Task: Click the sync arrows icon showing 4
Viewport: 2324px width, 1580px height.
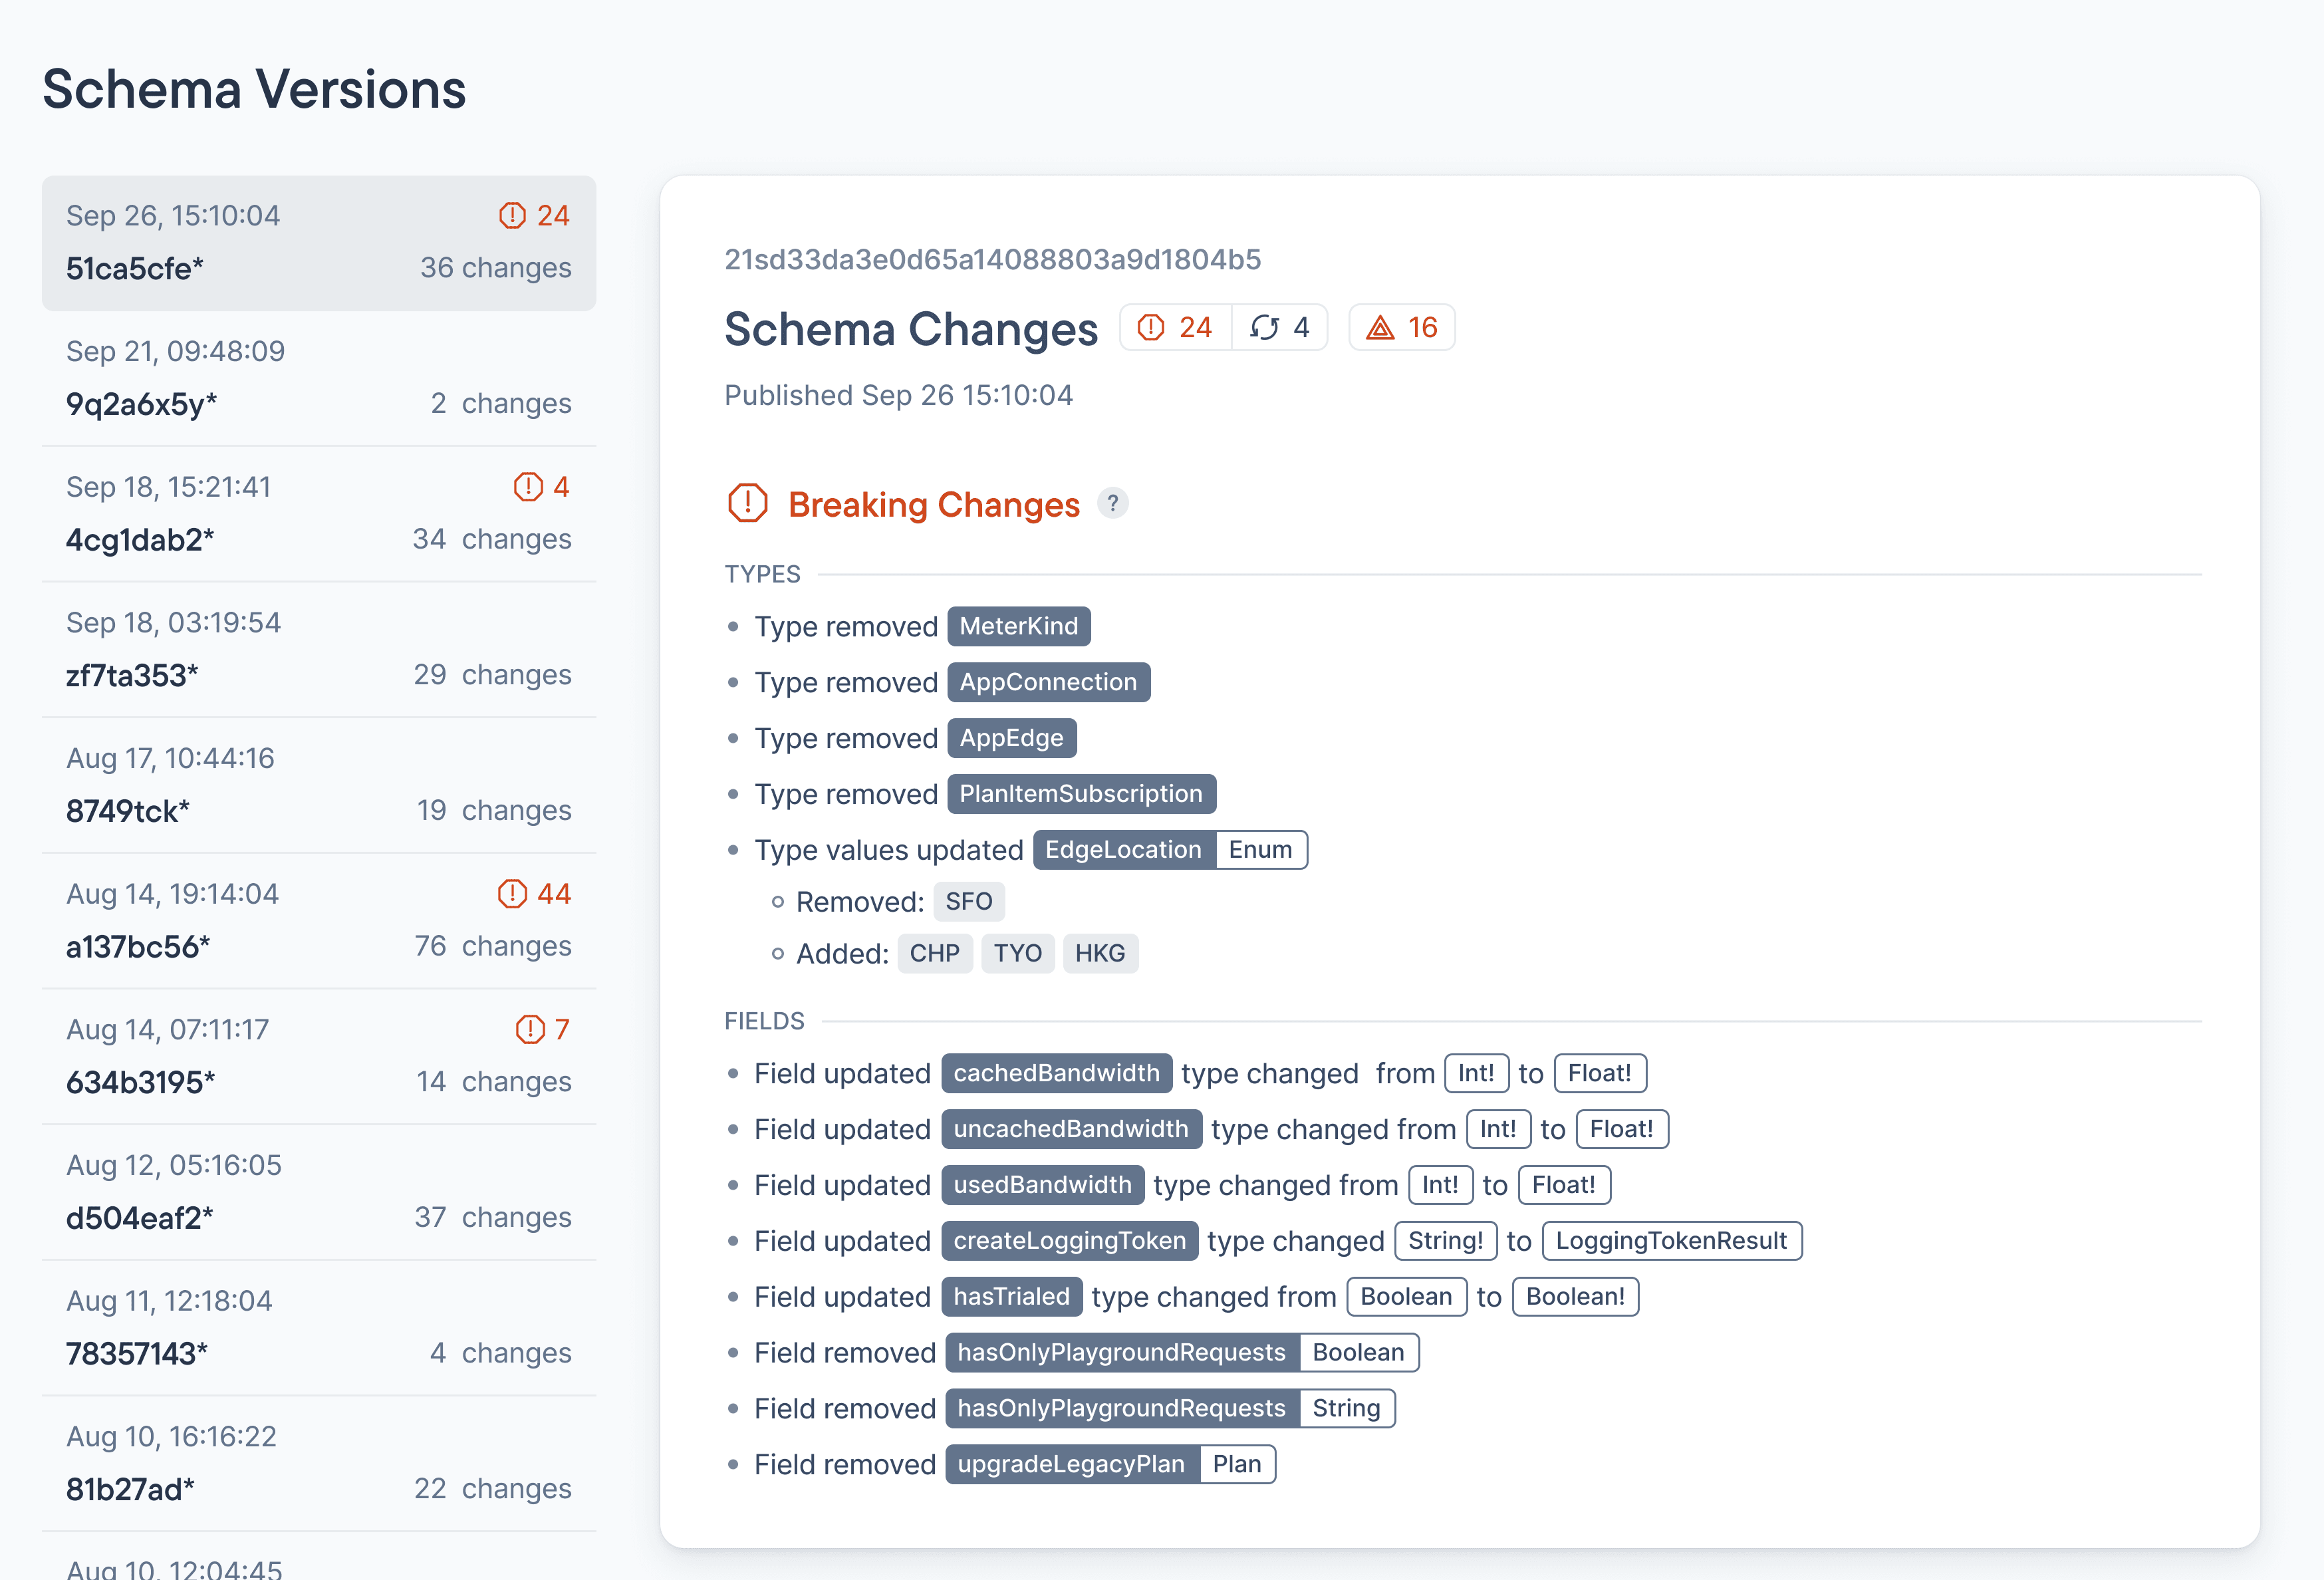Action: (1264, 327)
